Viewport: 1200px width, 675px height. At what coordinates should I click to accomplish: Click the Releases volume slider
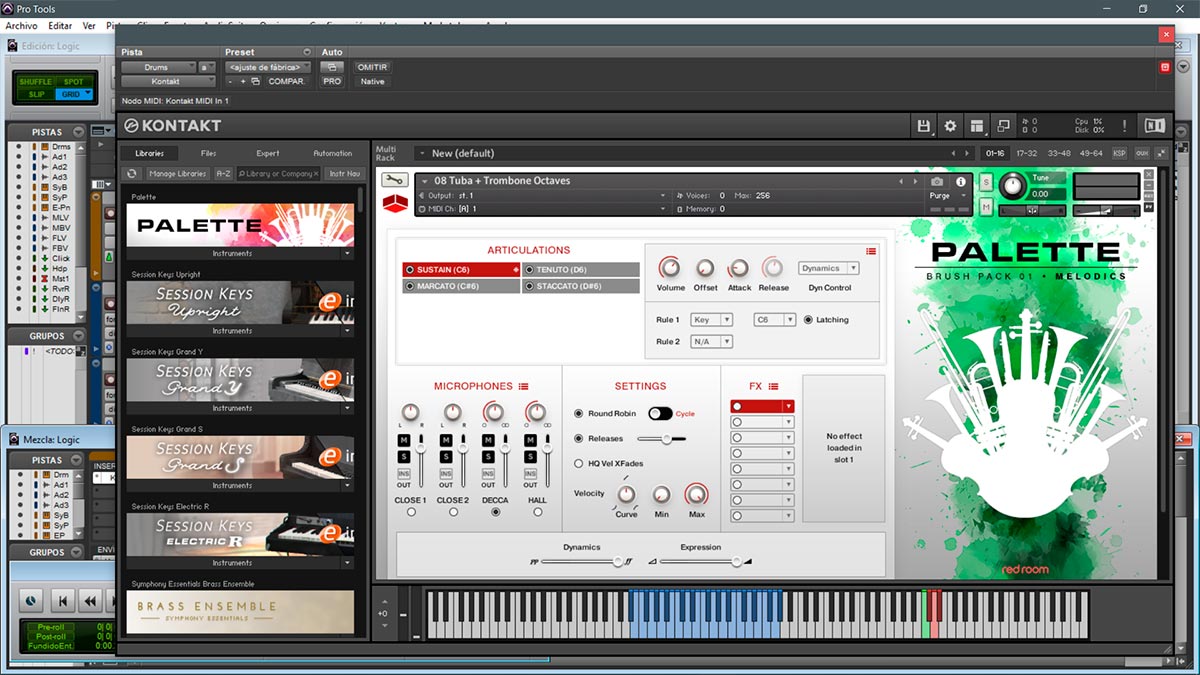pyautogui.click(x=661, y=438)
